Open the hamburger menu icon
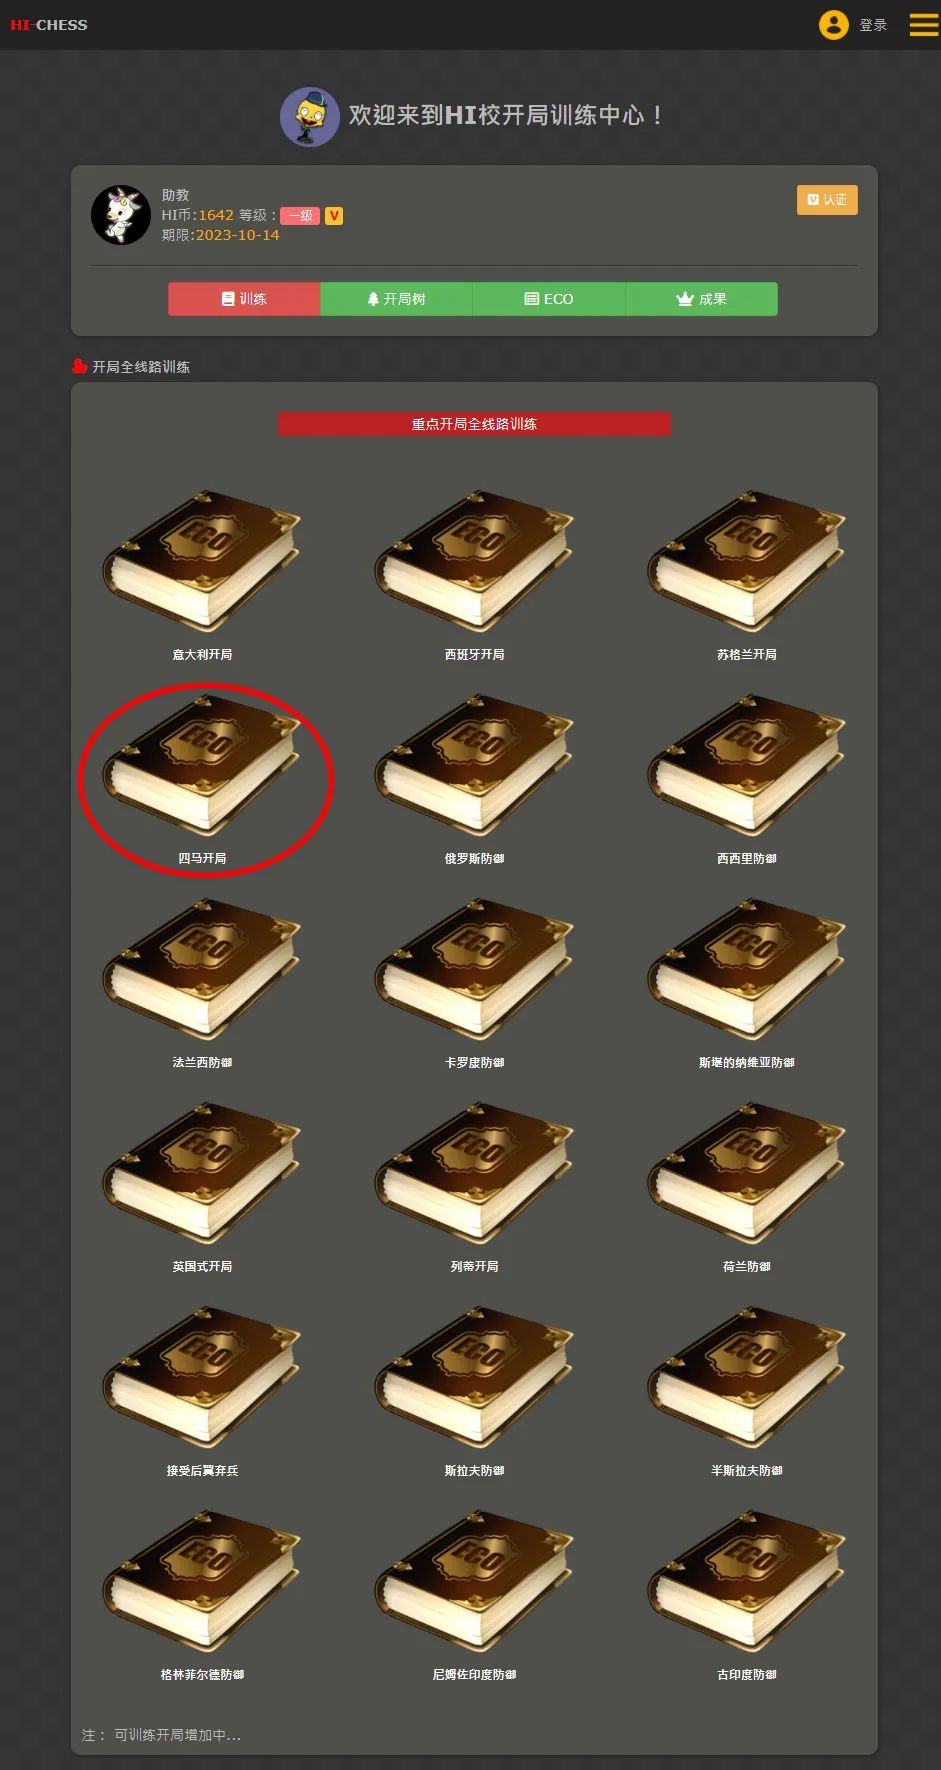Screen dimensions: 941x1770 pyautogui.click(x=923, y=25)
